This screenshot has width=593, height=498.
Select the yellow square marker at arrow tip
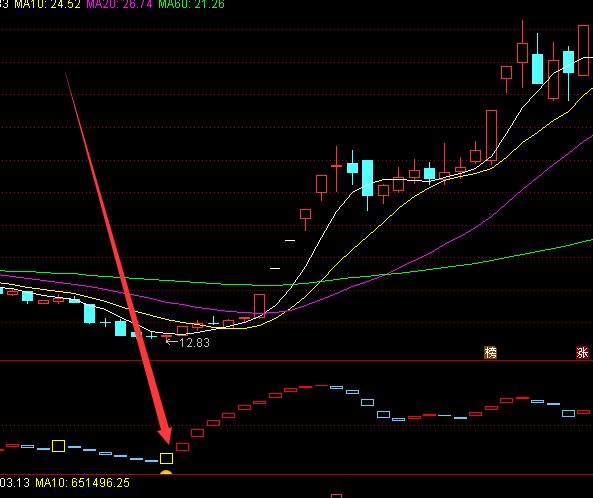[x=166, y=459]
